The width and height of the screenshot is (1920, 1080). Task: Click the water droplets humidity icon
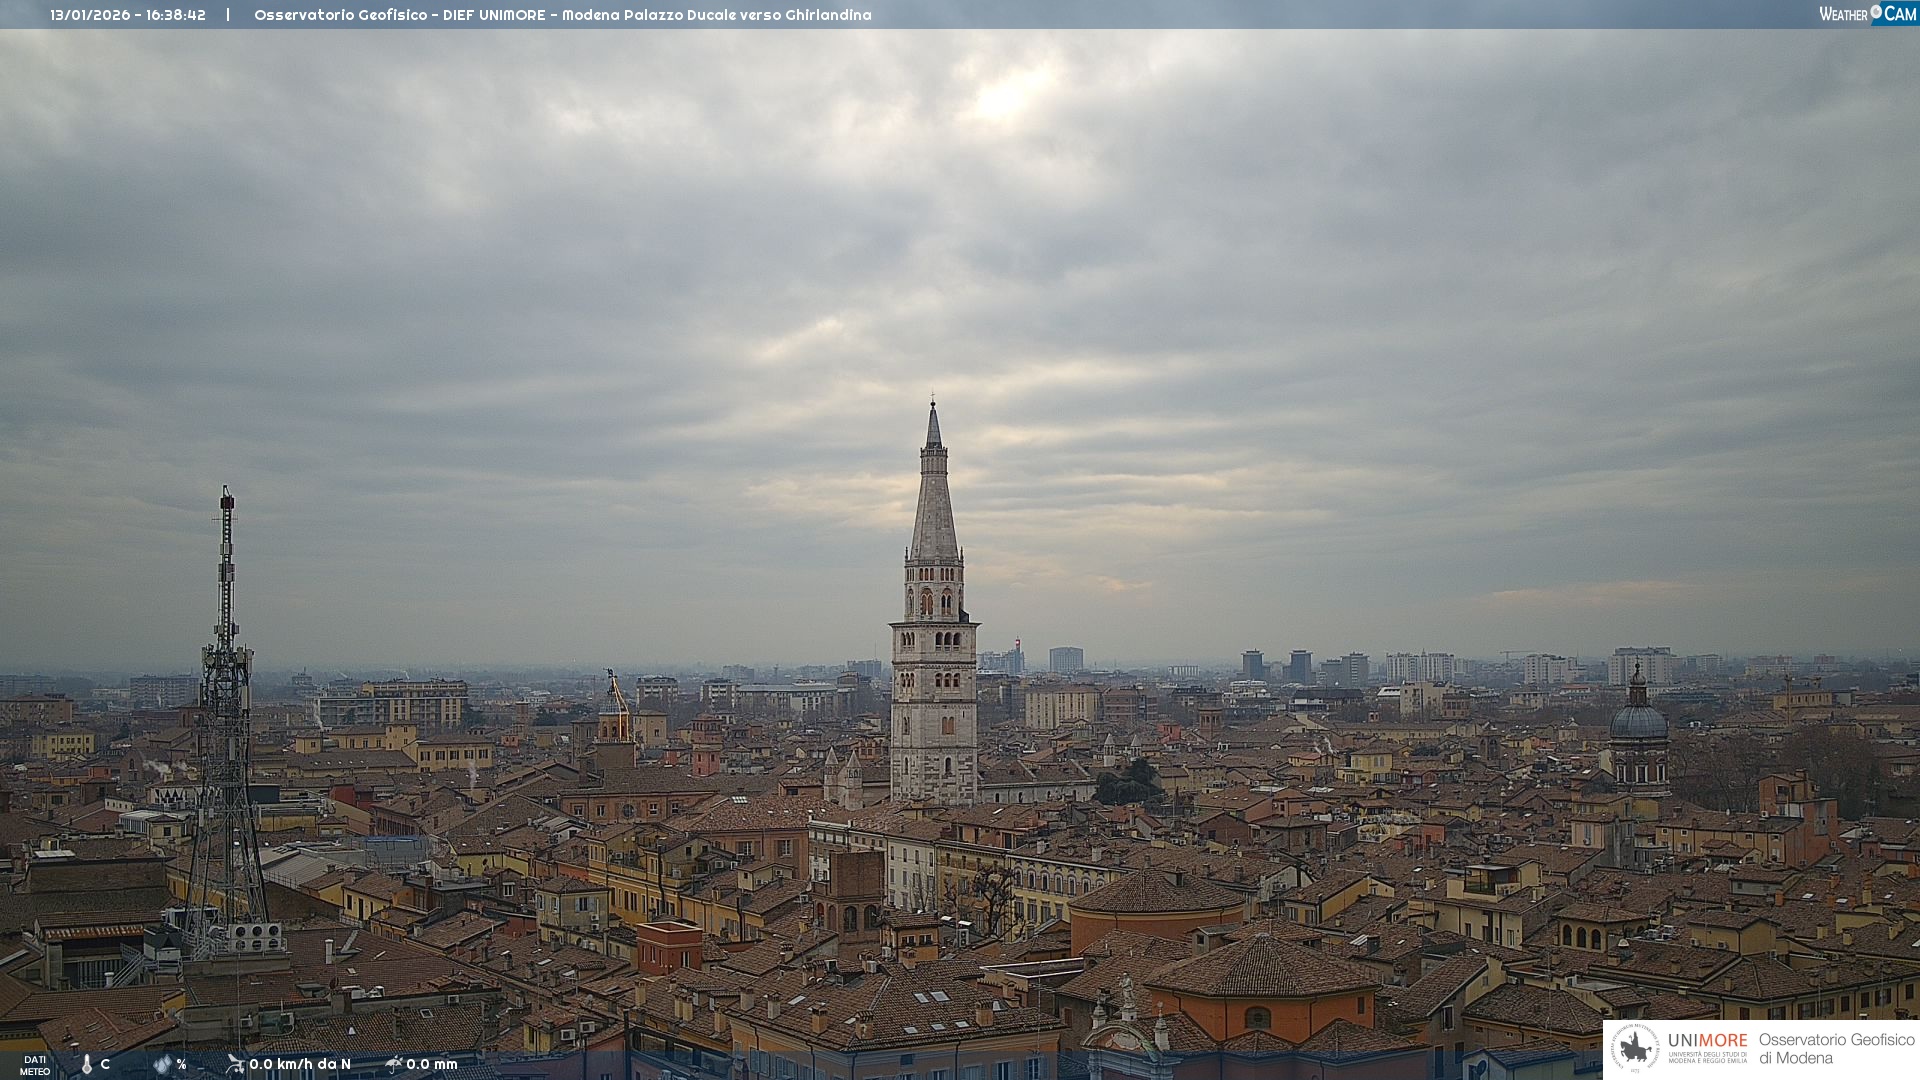[162, 1064]
